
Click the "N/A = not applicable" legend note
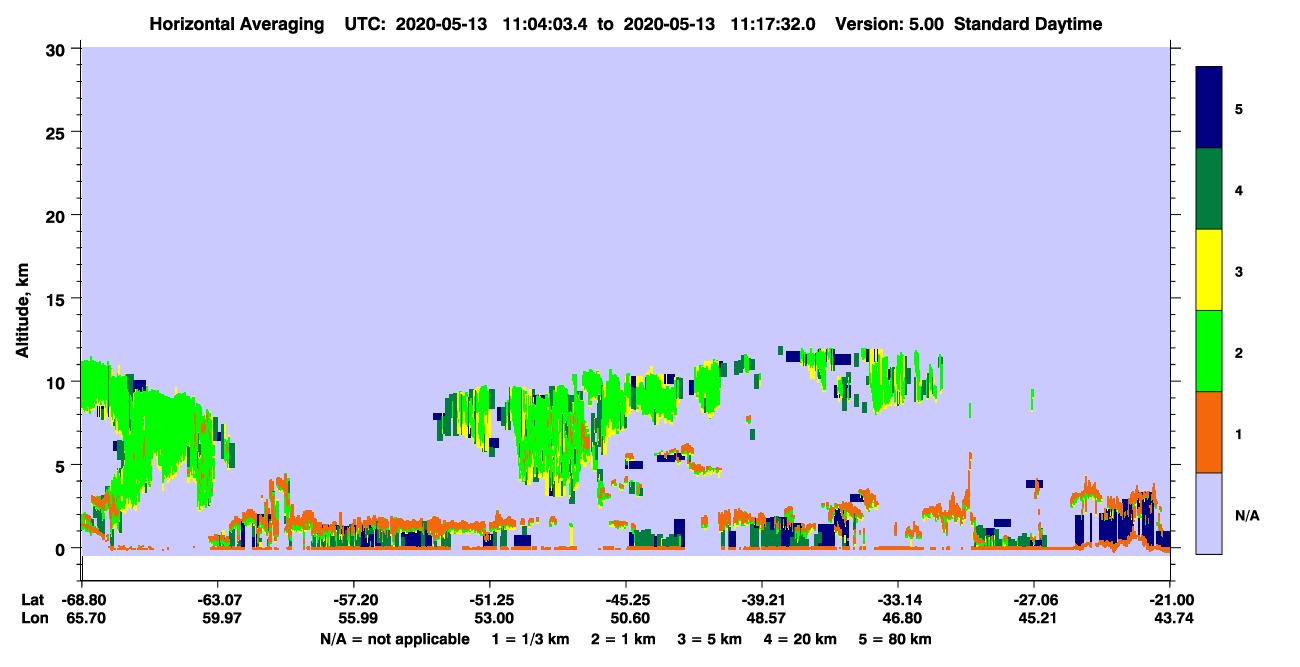[x=394, y=639]
